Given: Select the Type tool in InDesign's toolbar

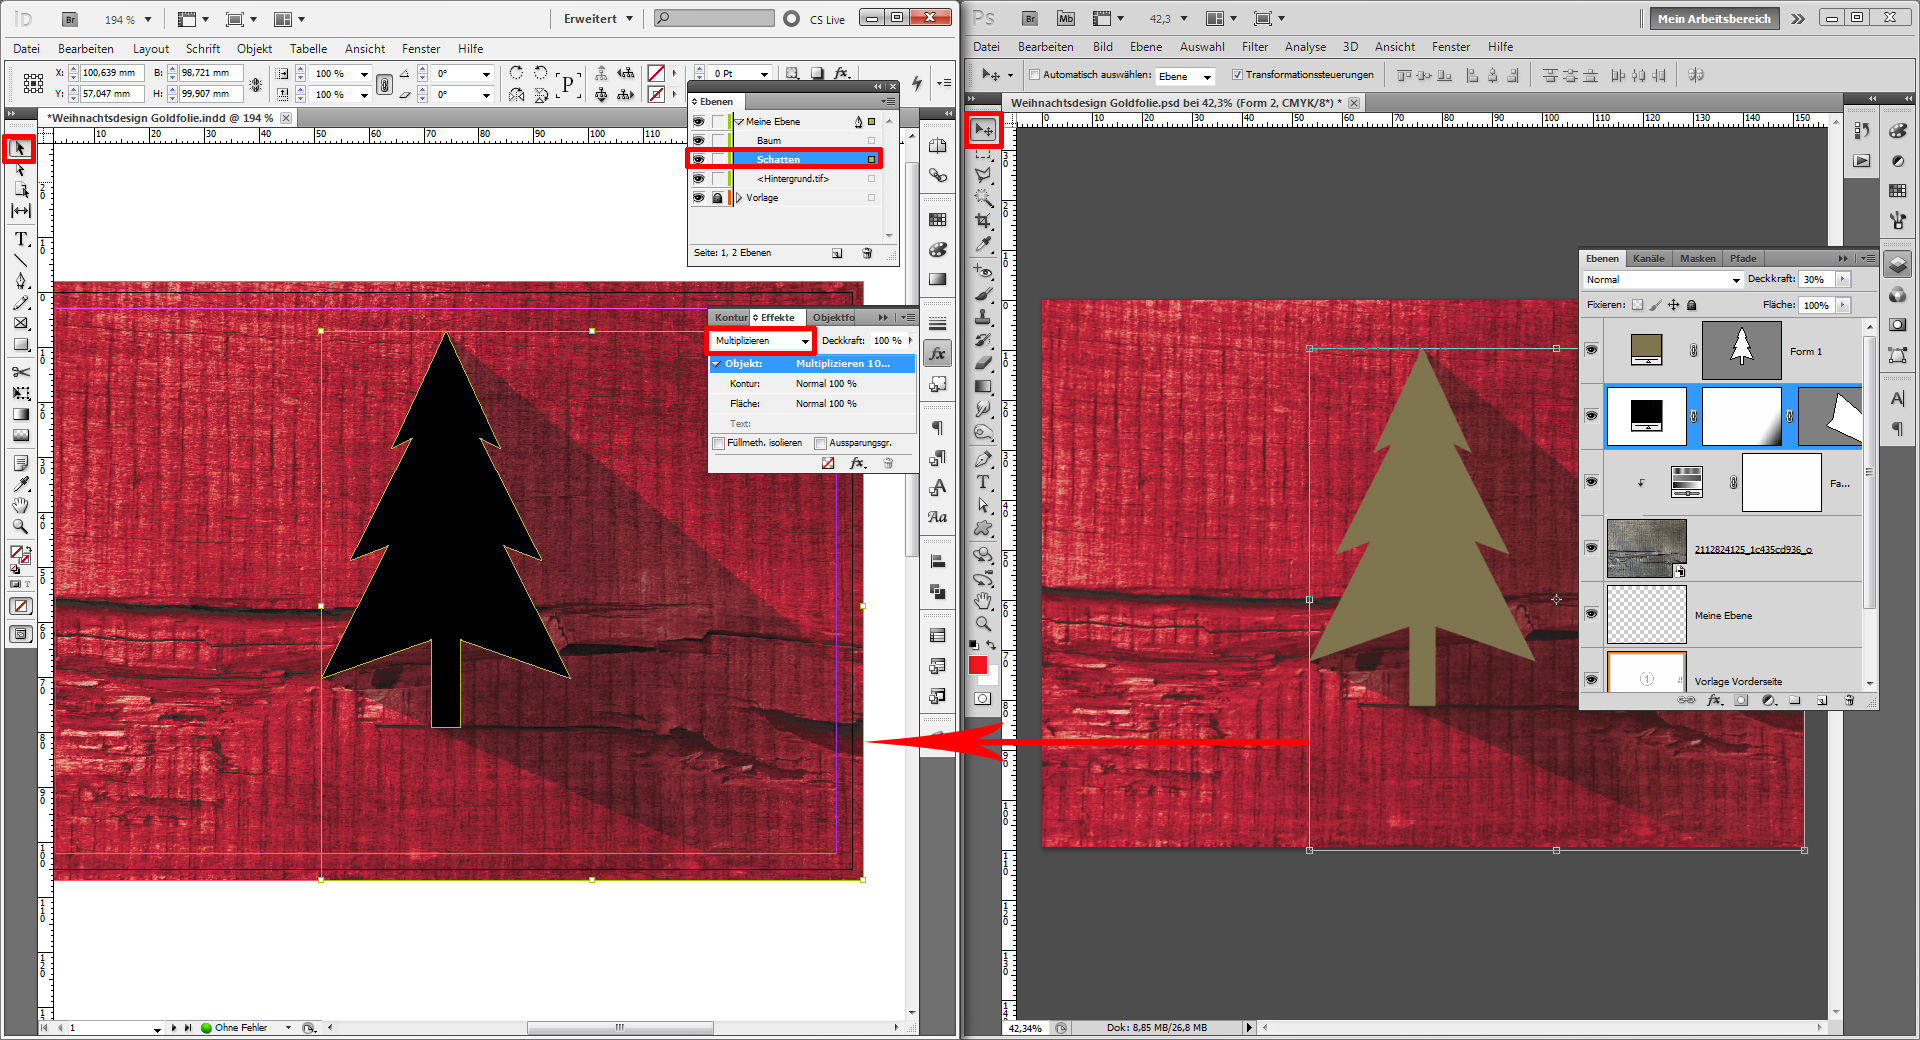Looking at the screenshot, I should click(20, 238).
